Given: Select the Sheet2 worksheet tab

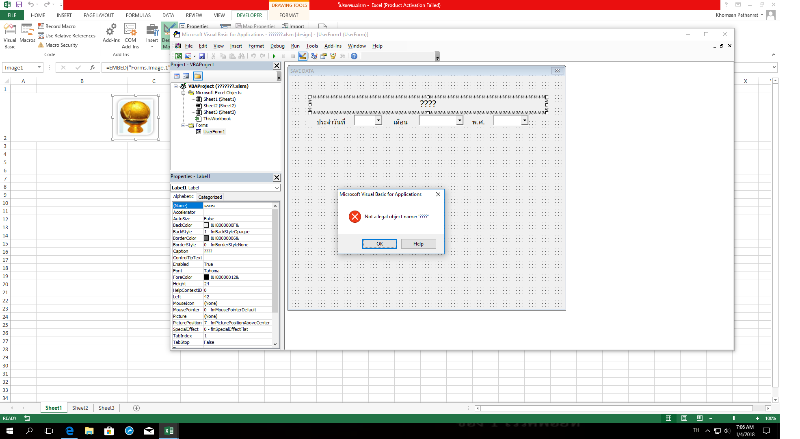Looking at the screenshot, I should click(x=80, y=408).
